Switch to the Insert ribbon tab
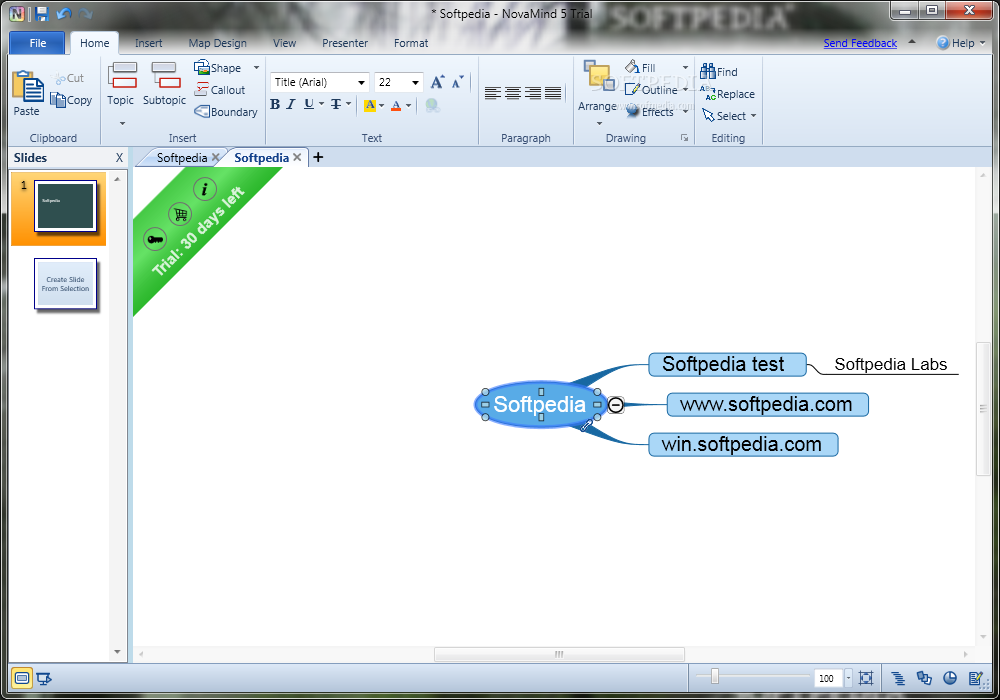 point(149,43)
